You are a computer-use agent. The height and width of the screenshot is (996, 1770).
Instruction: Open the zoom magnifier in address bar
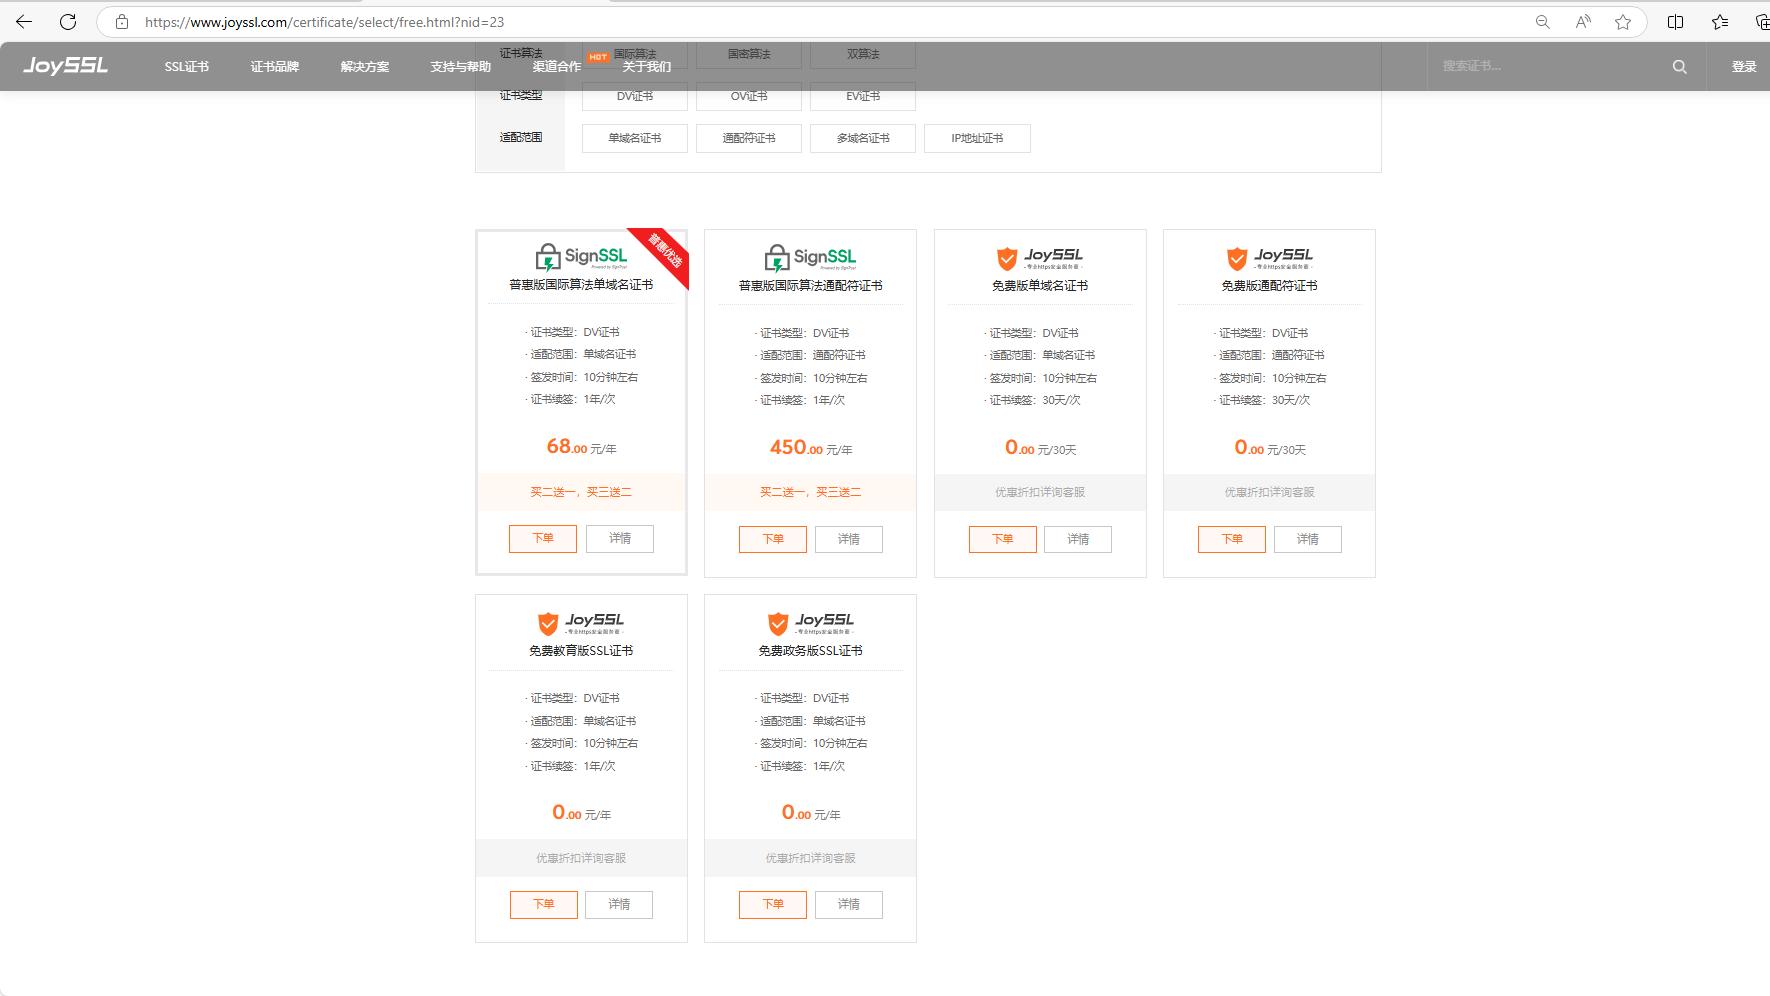[x=1543, y=21]
